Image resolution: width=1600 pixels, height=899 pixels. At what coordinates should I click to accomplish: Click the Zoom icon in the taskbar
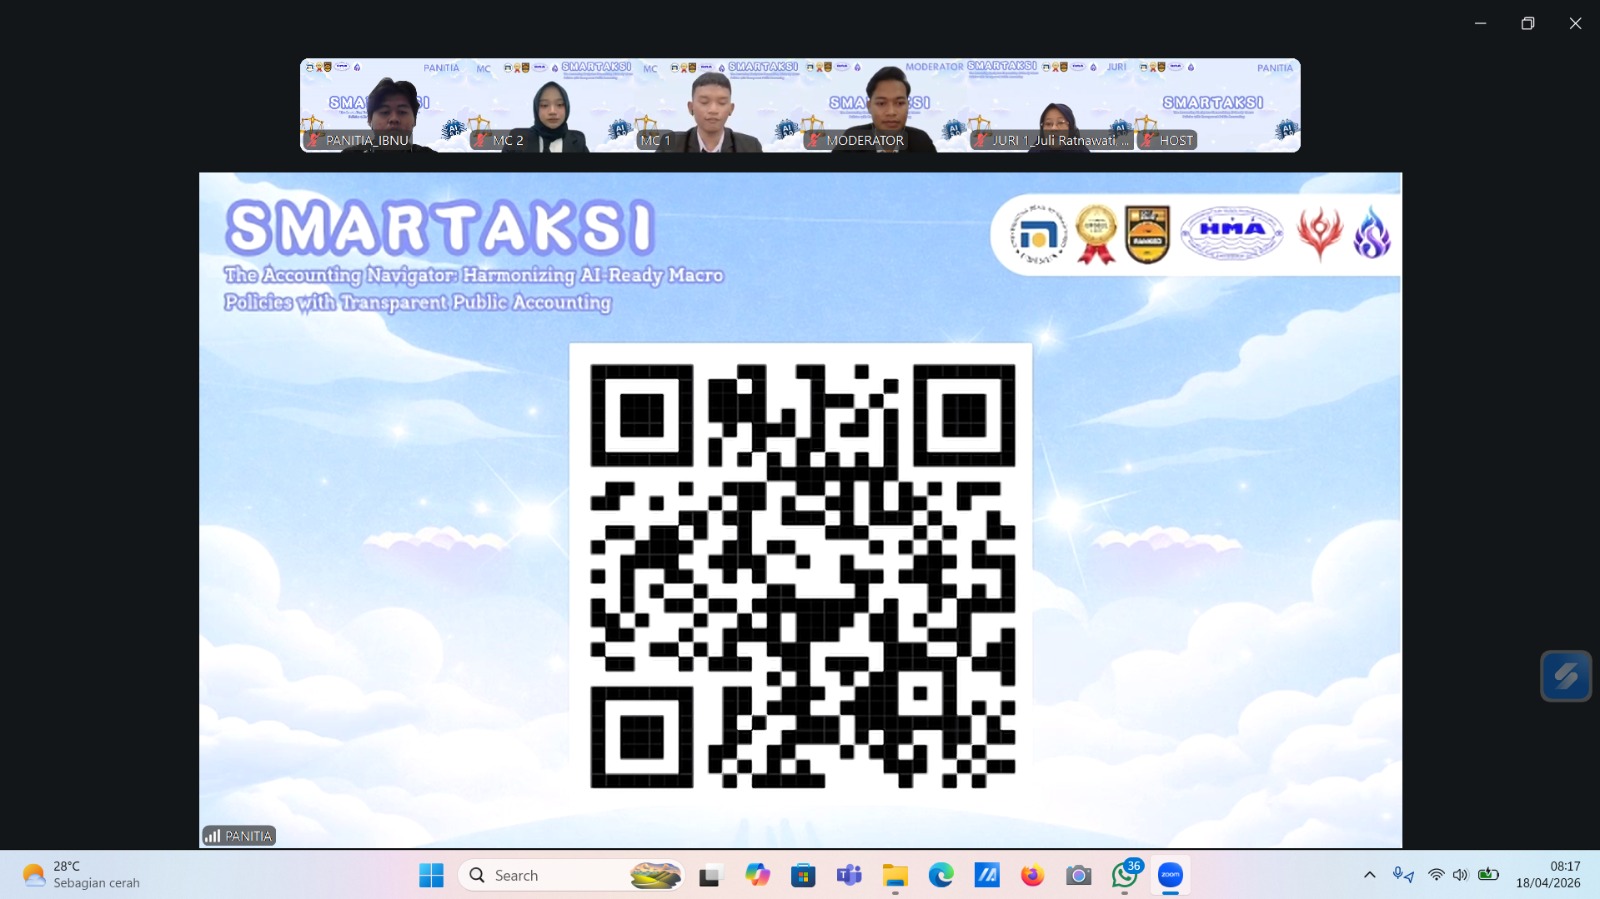1170,875
